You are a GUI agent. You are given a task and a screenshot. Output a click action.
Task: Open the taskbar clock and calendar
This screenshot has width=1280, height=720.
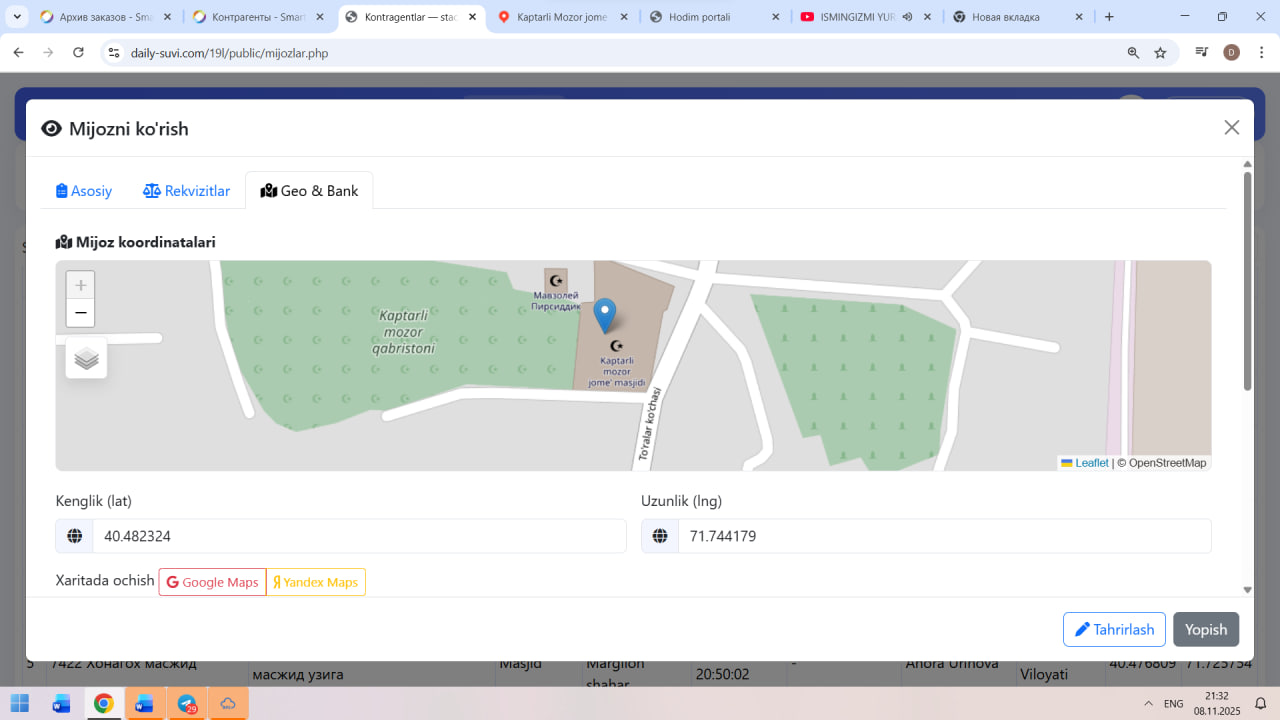[1217, 703]
